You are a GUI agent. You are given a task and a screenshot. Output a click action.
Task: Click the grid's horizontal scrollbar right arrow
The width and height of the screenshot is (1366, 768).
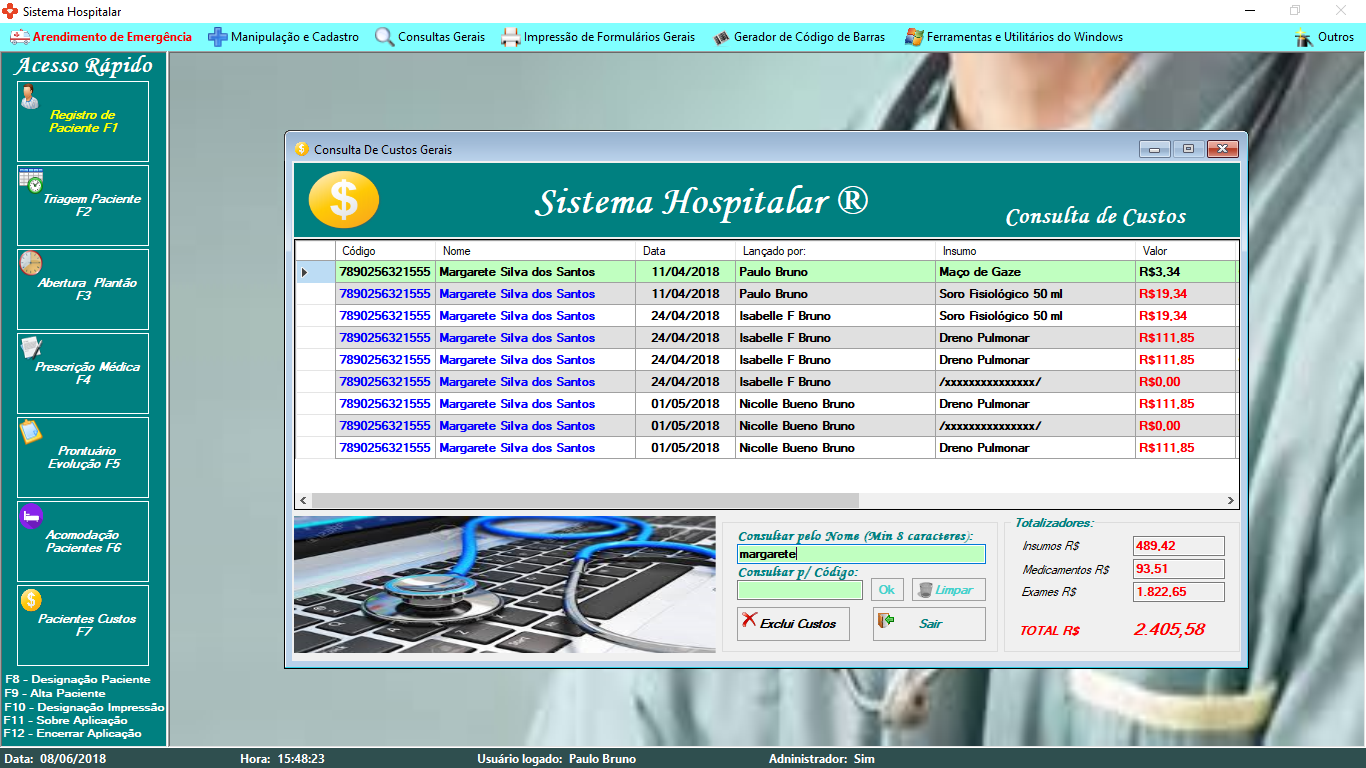tap(1231, 500)
